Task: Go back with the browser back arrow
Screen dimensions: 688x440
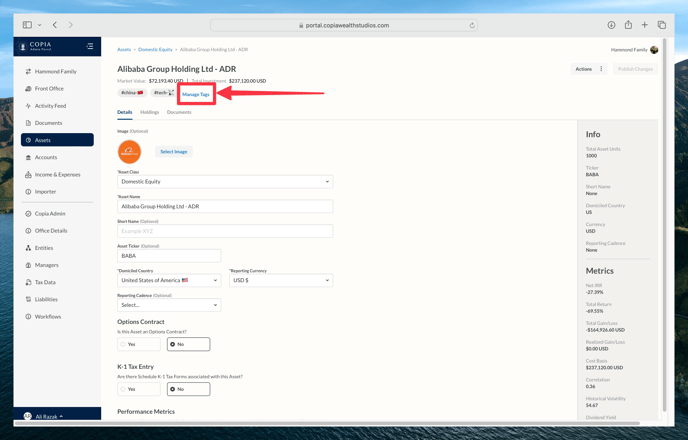Action: (x=55, y=25)
